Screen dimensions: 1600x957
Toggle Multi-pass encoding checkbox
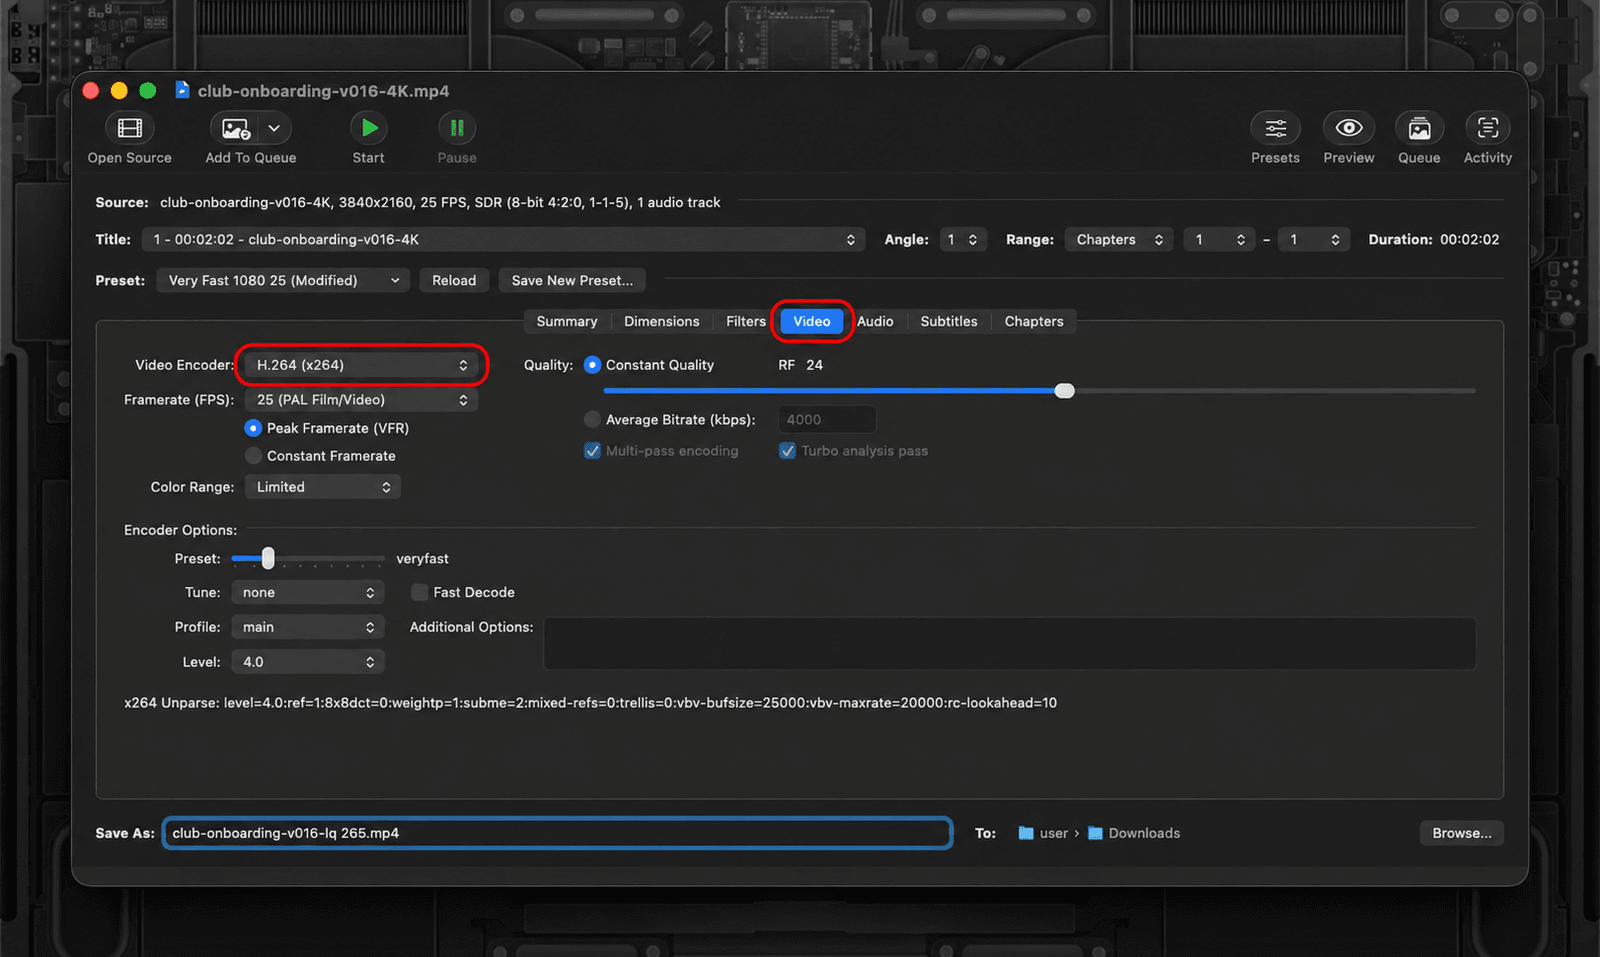592,451
